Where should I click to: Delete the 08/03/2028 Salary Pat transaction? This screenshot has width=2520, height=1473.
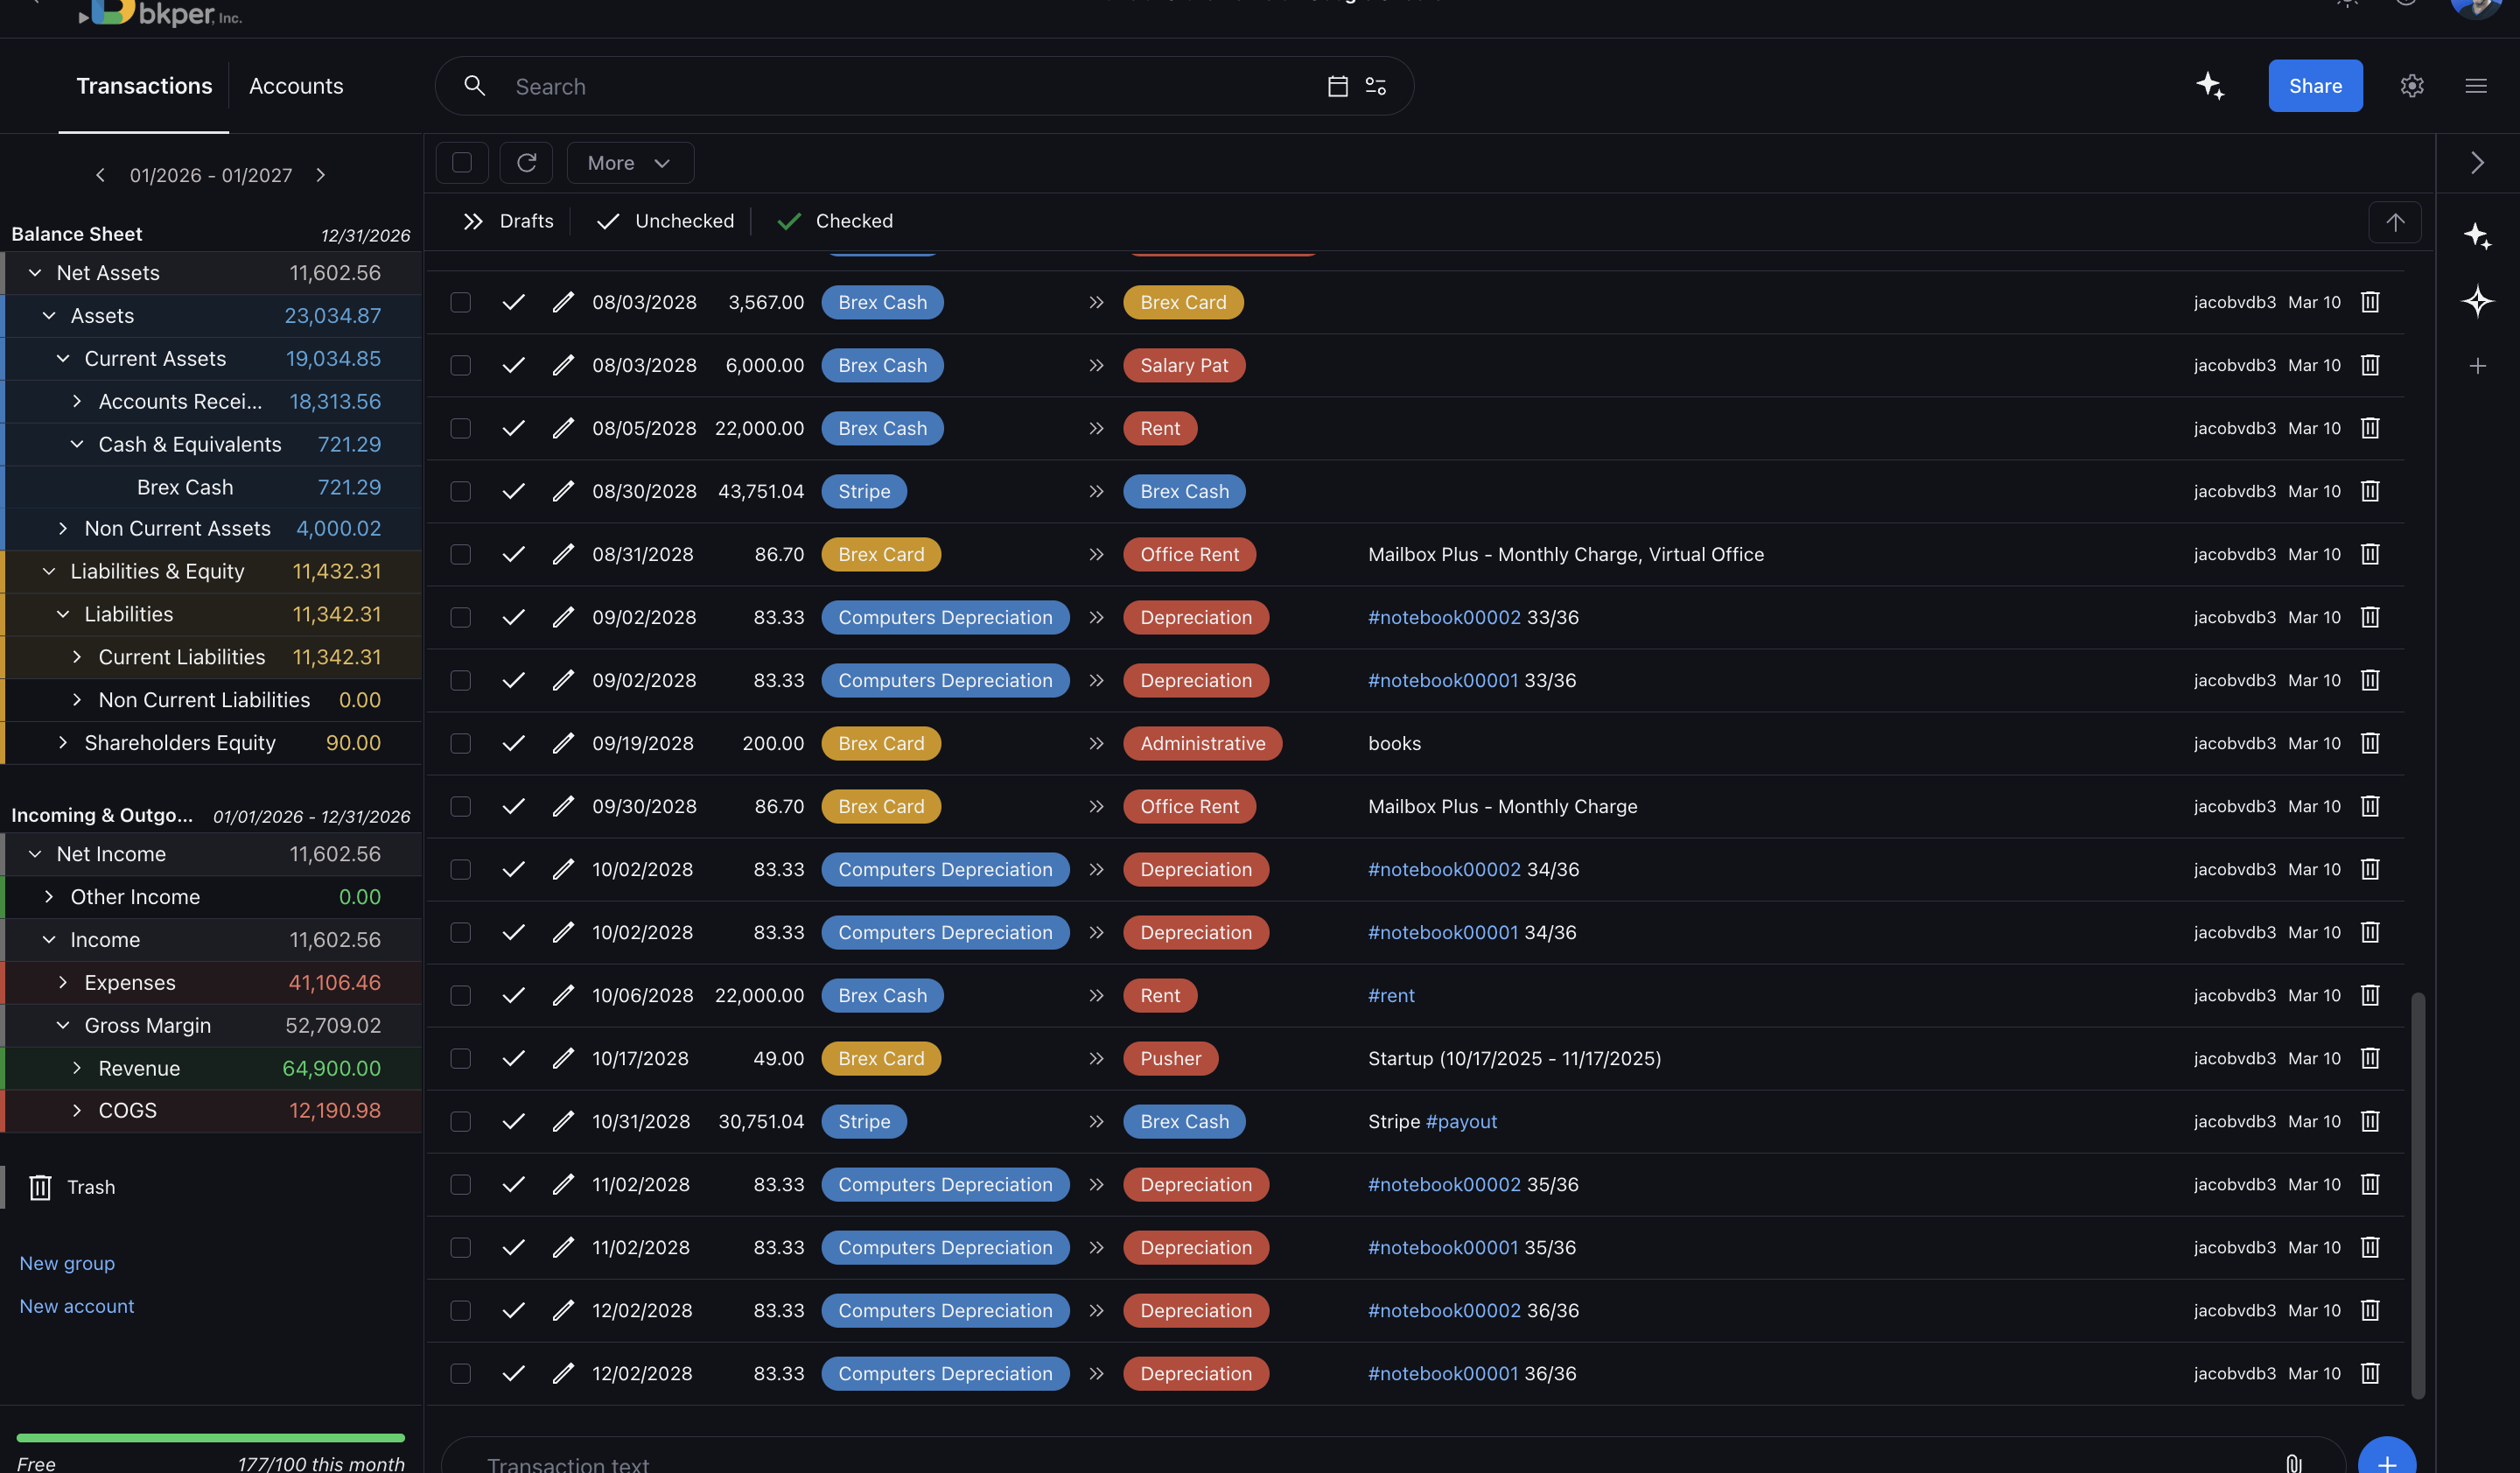[2370, 365]
